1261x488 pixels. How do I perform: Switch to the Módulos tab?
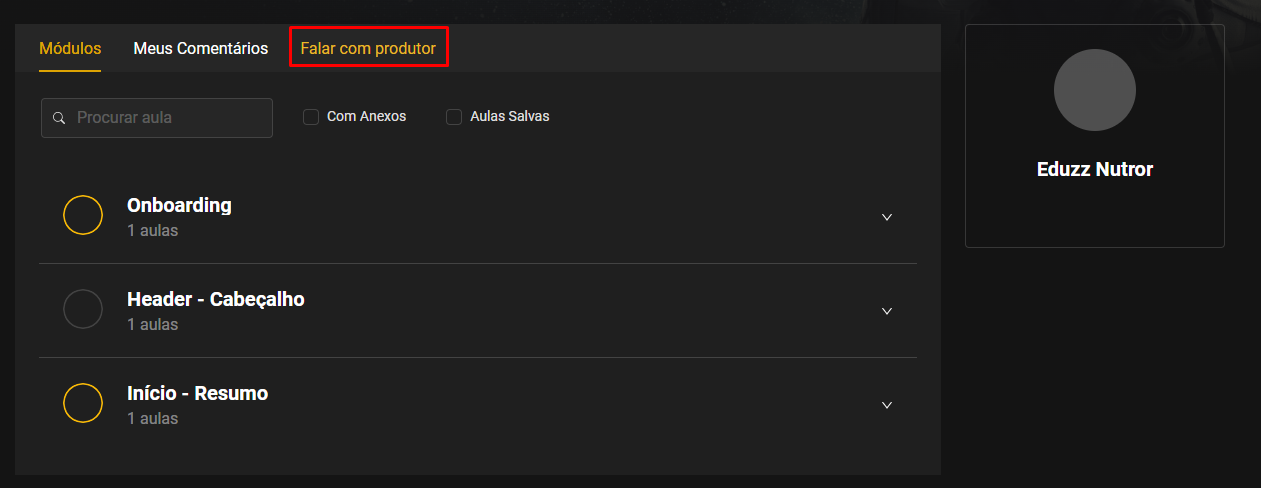(x=70, y=48)
